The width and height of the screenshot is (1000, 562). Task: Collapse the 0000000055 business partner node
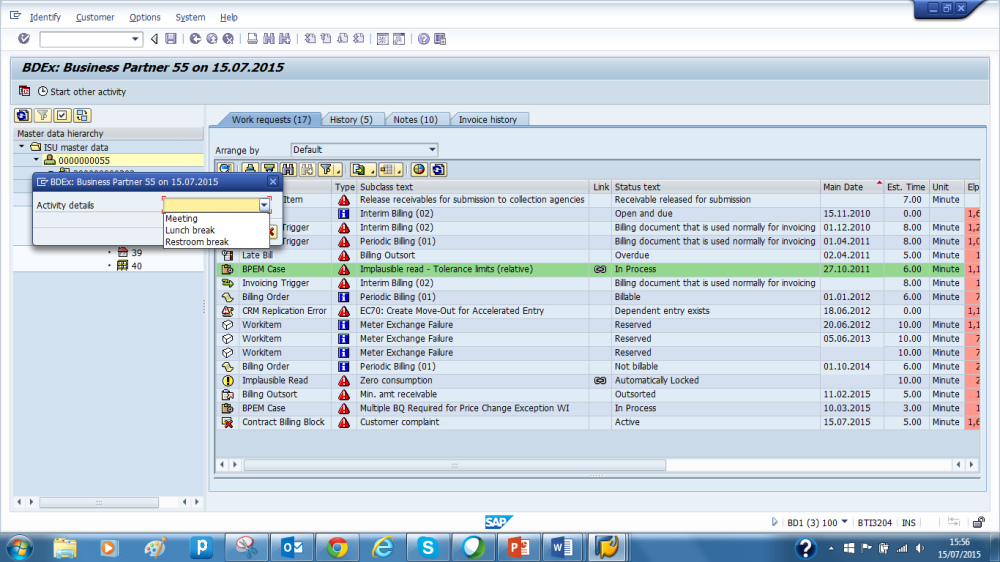tap(36, 160)
